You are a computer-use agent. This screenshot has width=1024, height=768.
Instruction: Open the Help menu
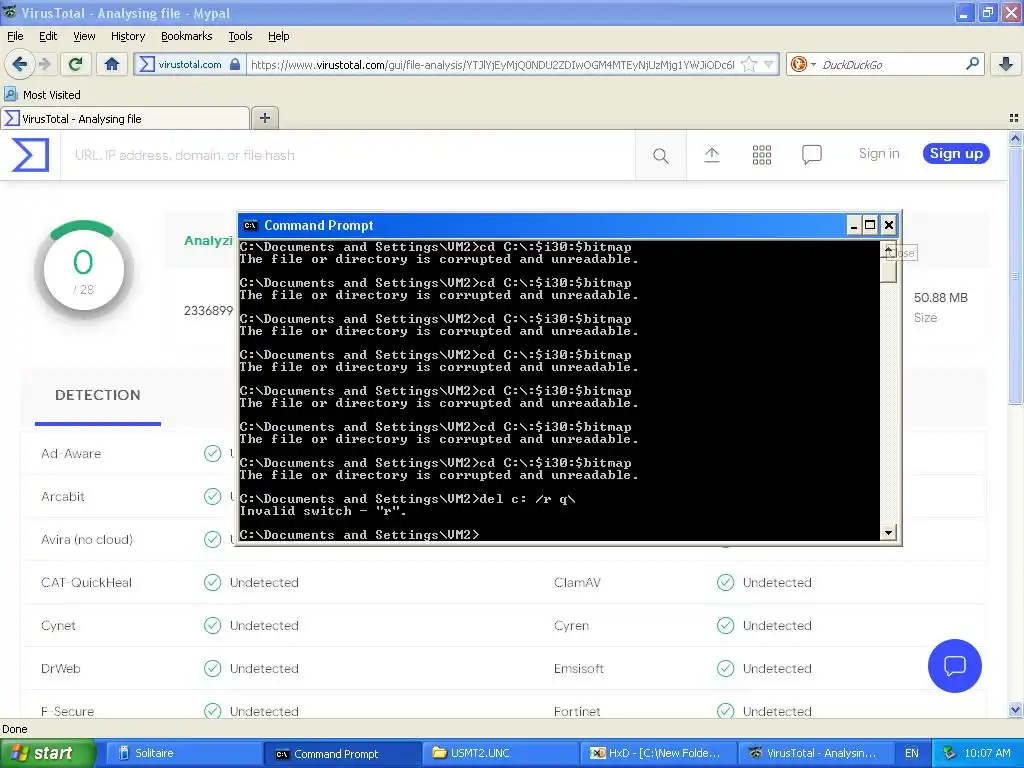(x=278, y=36)
